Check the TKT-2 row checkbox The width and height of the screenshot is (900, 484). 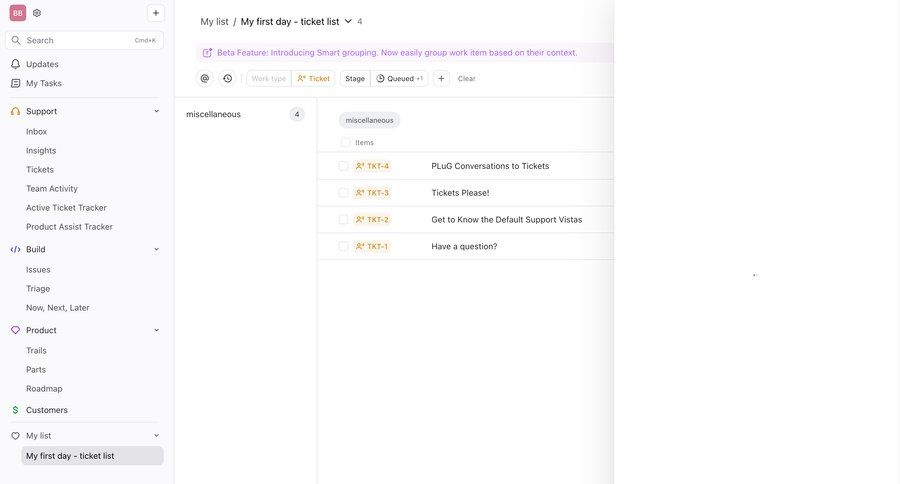[343, 219]
